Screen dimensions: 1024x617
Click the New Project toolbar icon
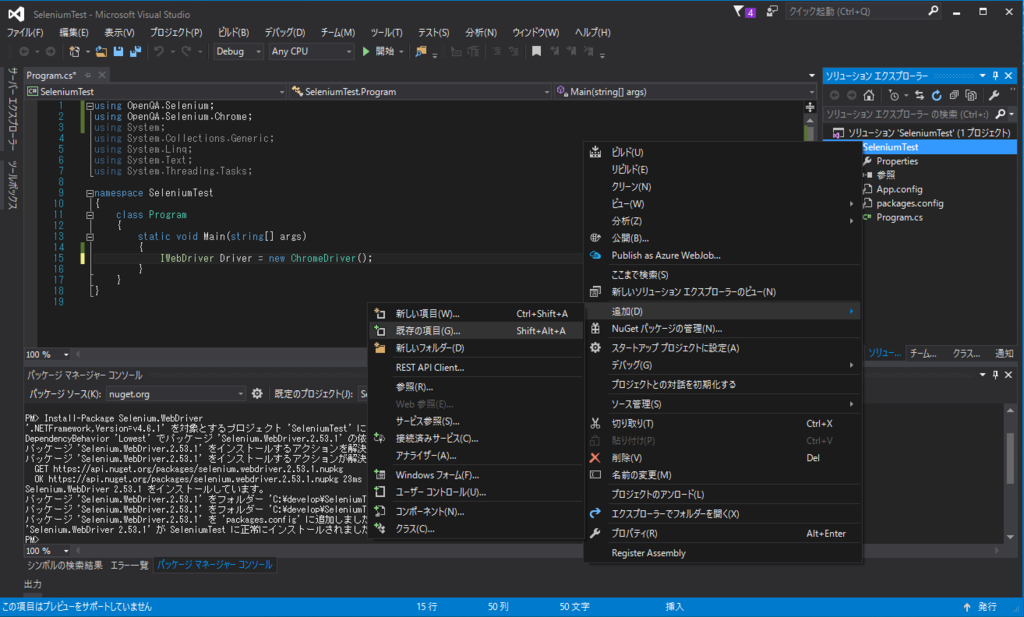tap(74, 52)
